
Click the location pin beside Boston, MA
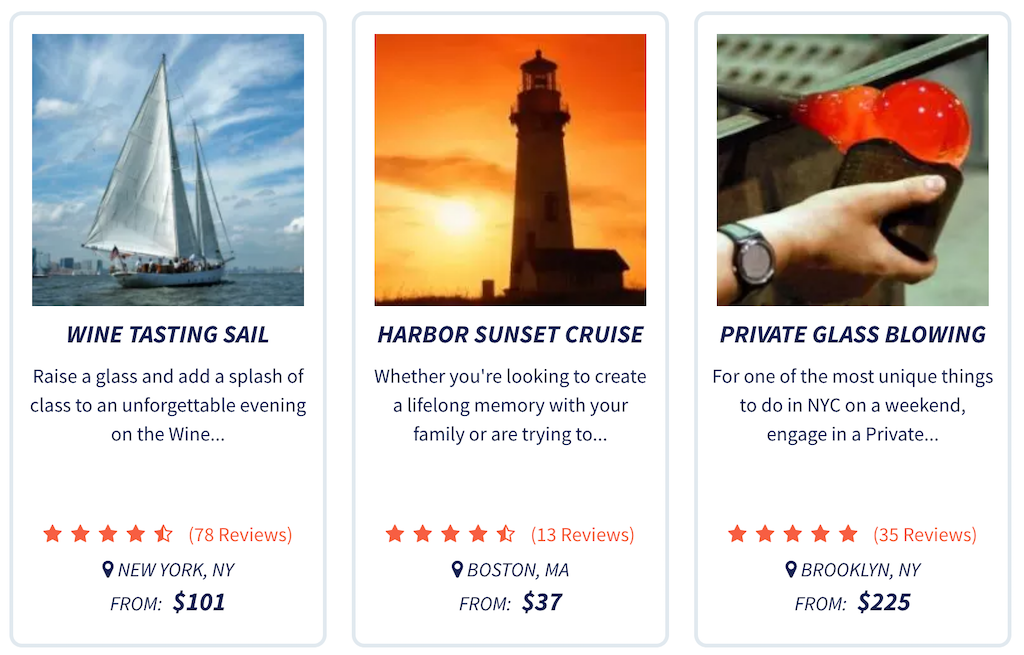coord(457,569)
